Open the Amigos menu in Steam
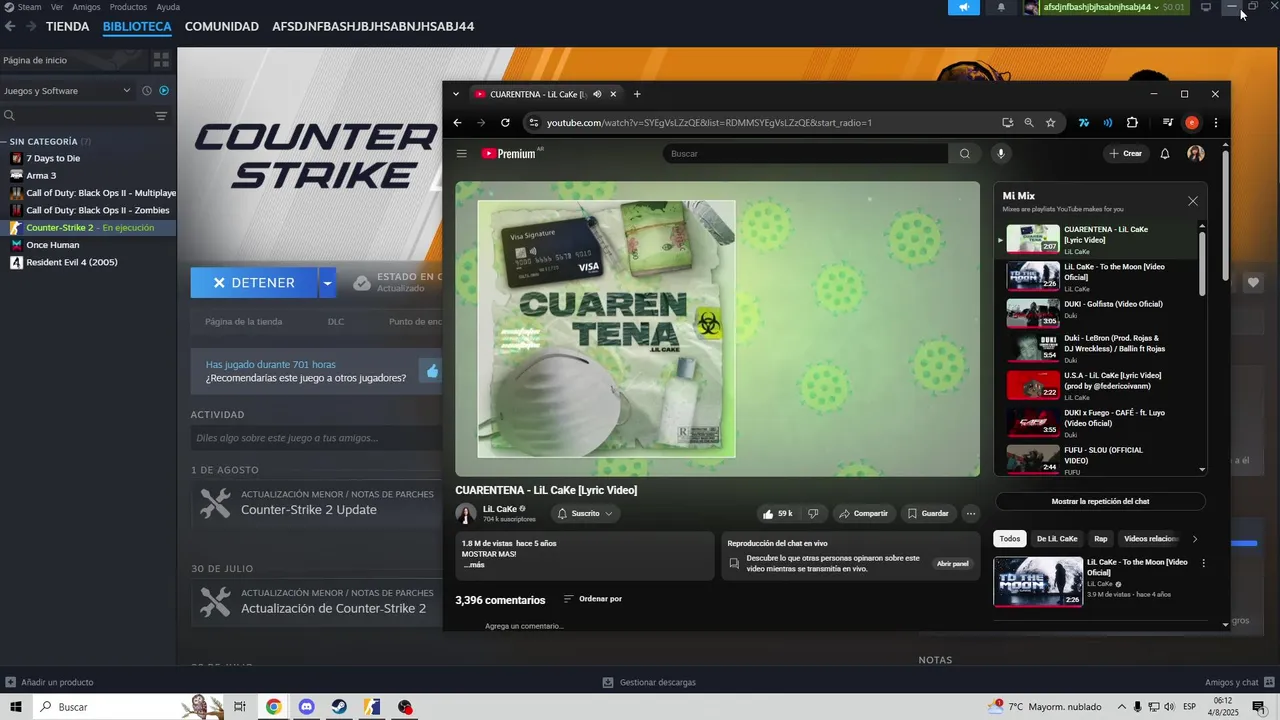 point(86,7)
